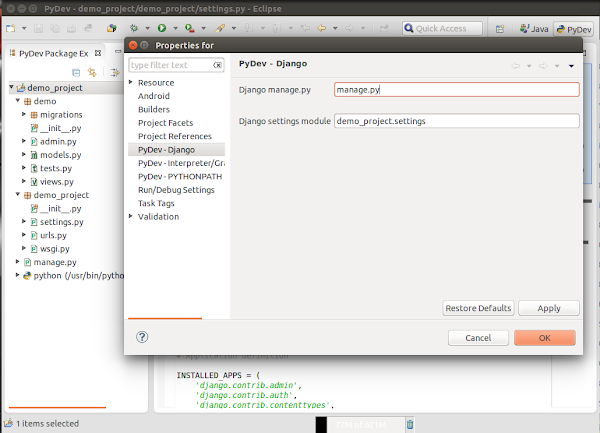
Task: Collapse the demo_project root project node
Action: pos(11,87)
